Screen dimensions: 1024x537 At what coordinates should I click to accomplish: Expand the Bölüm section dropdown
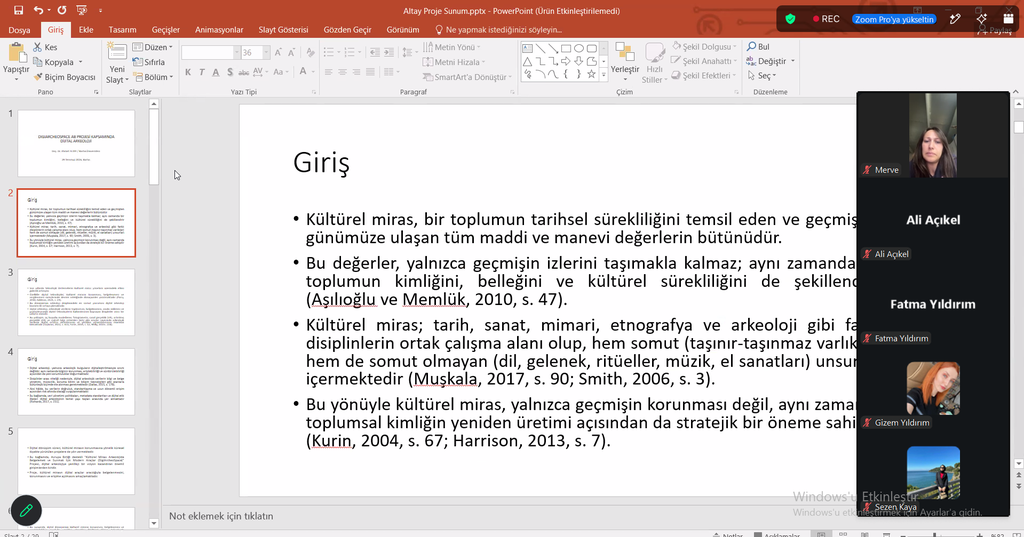pyautogui.click(x=153, y=77)
